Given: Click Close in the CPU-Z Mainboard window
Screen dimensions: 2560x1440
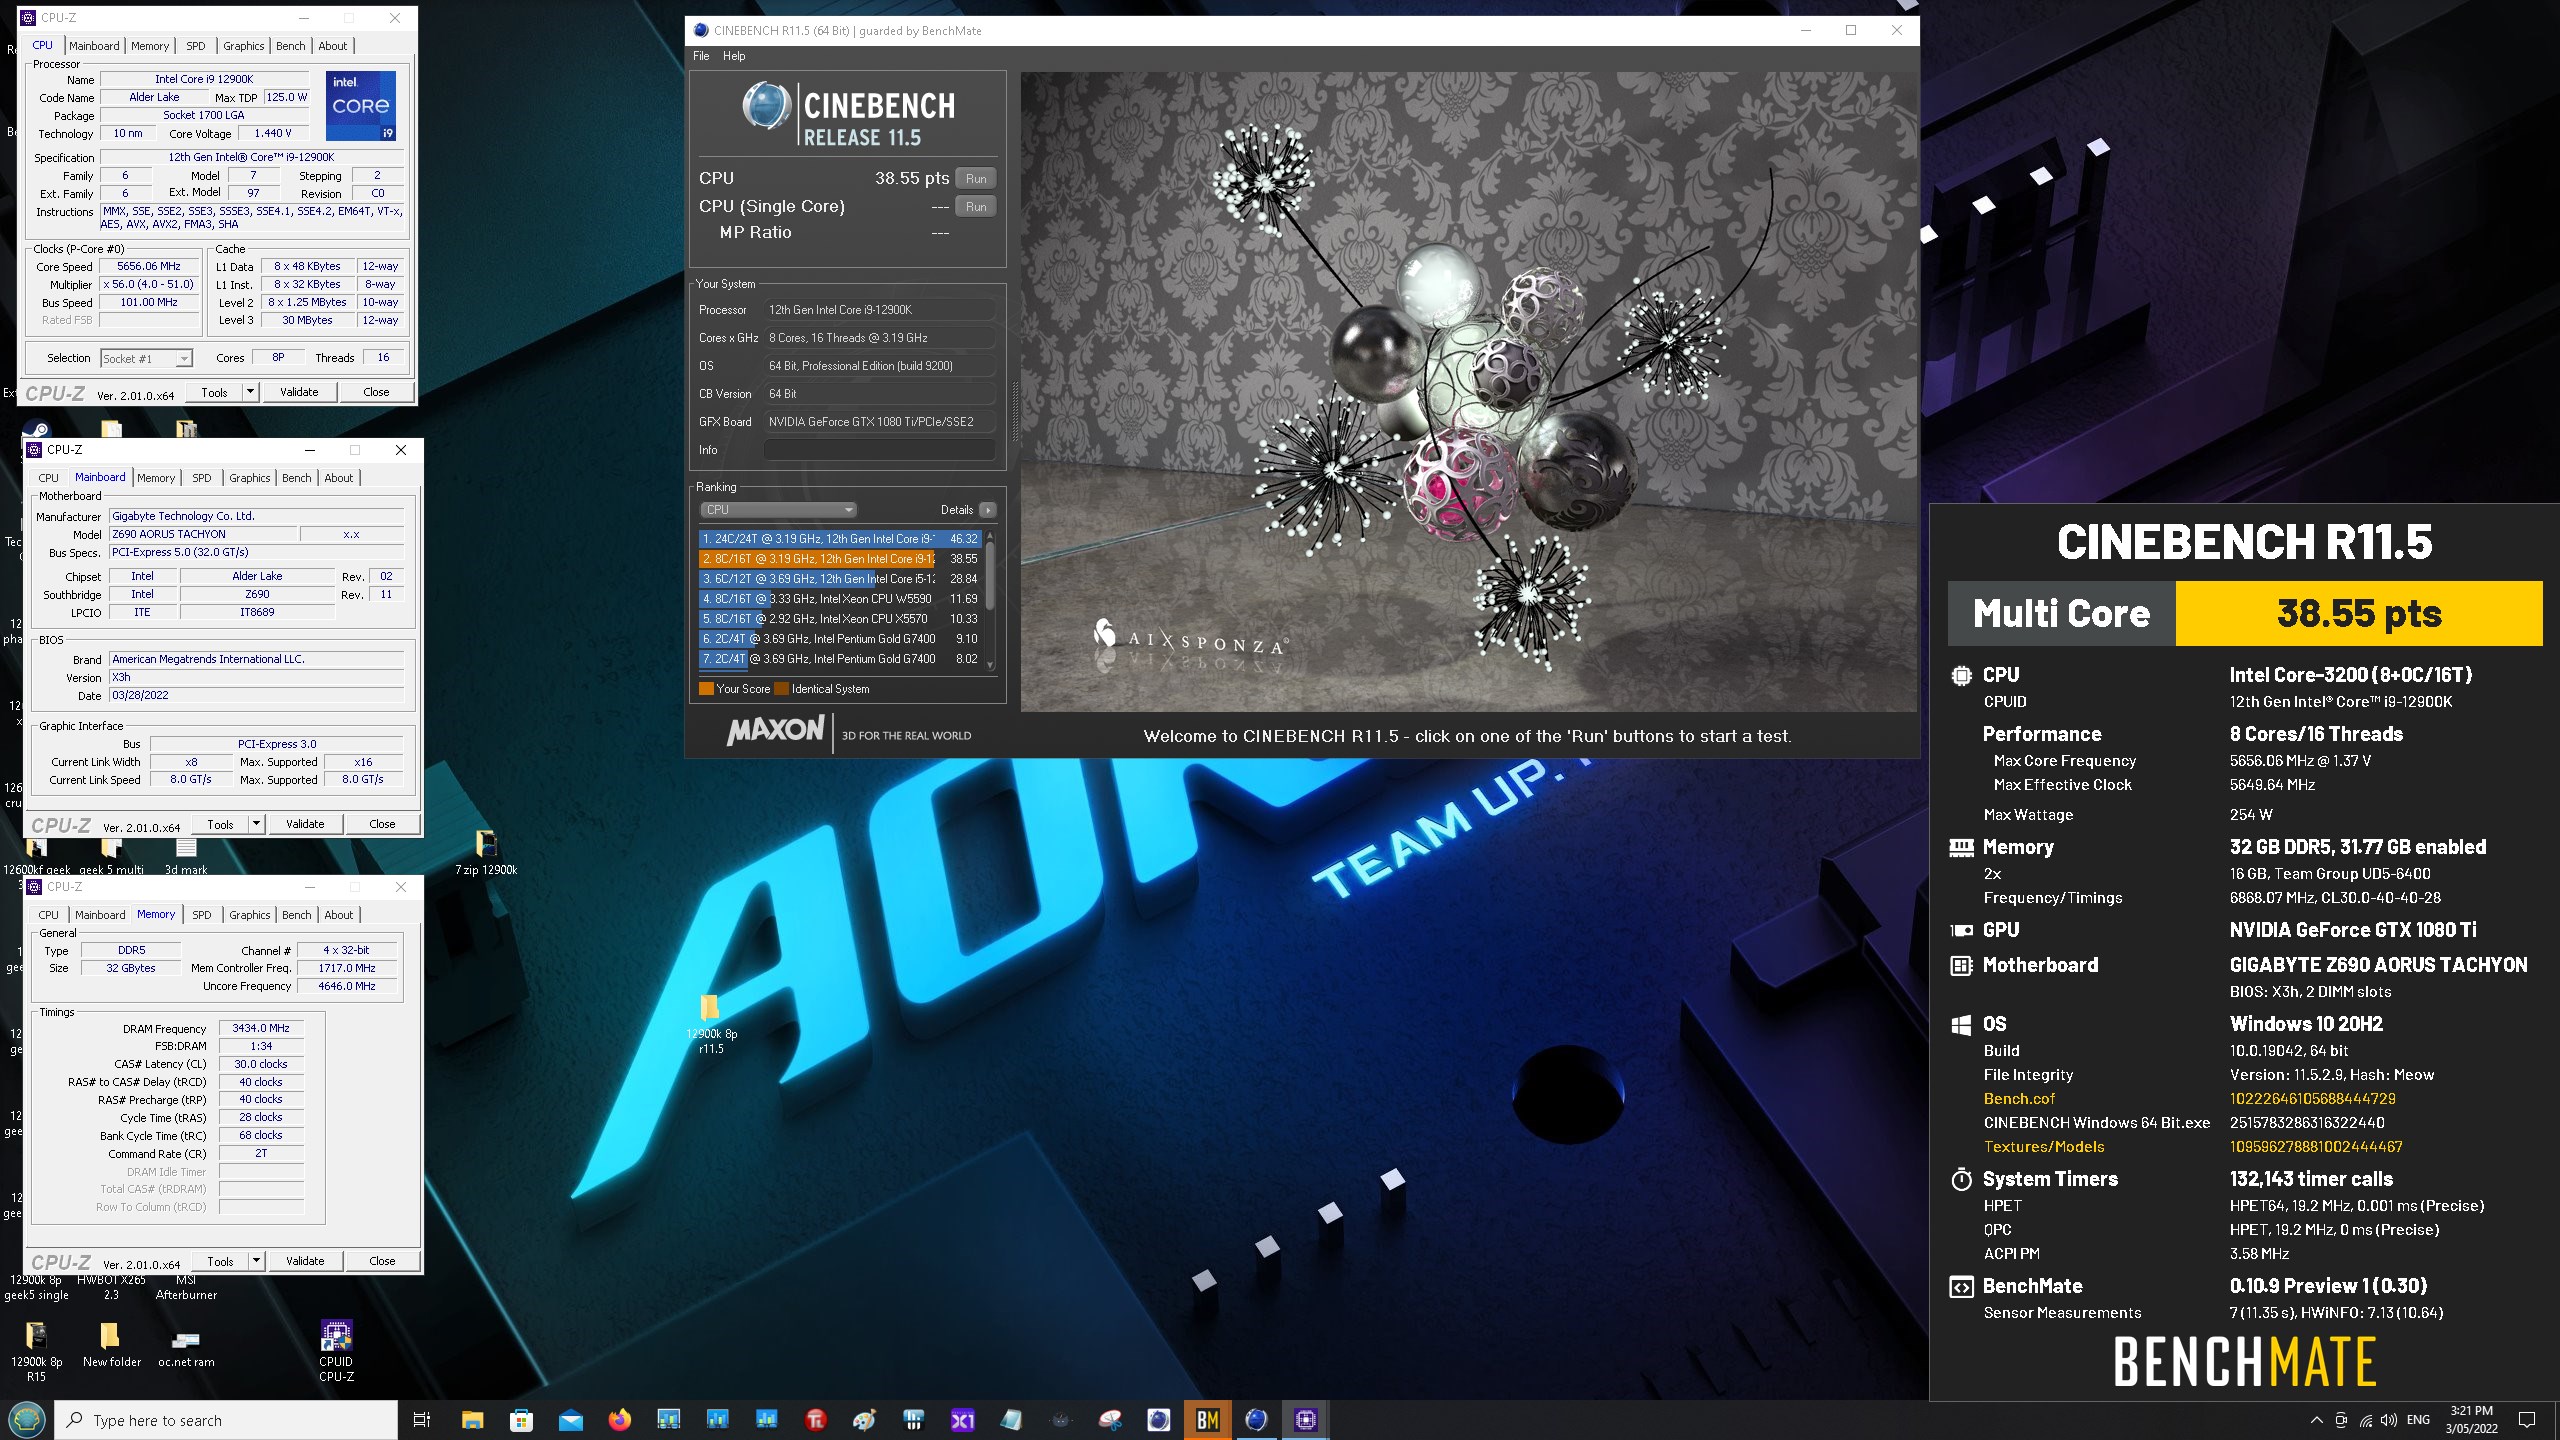Looking at the screenshot, I should (x=382, y=824).
